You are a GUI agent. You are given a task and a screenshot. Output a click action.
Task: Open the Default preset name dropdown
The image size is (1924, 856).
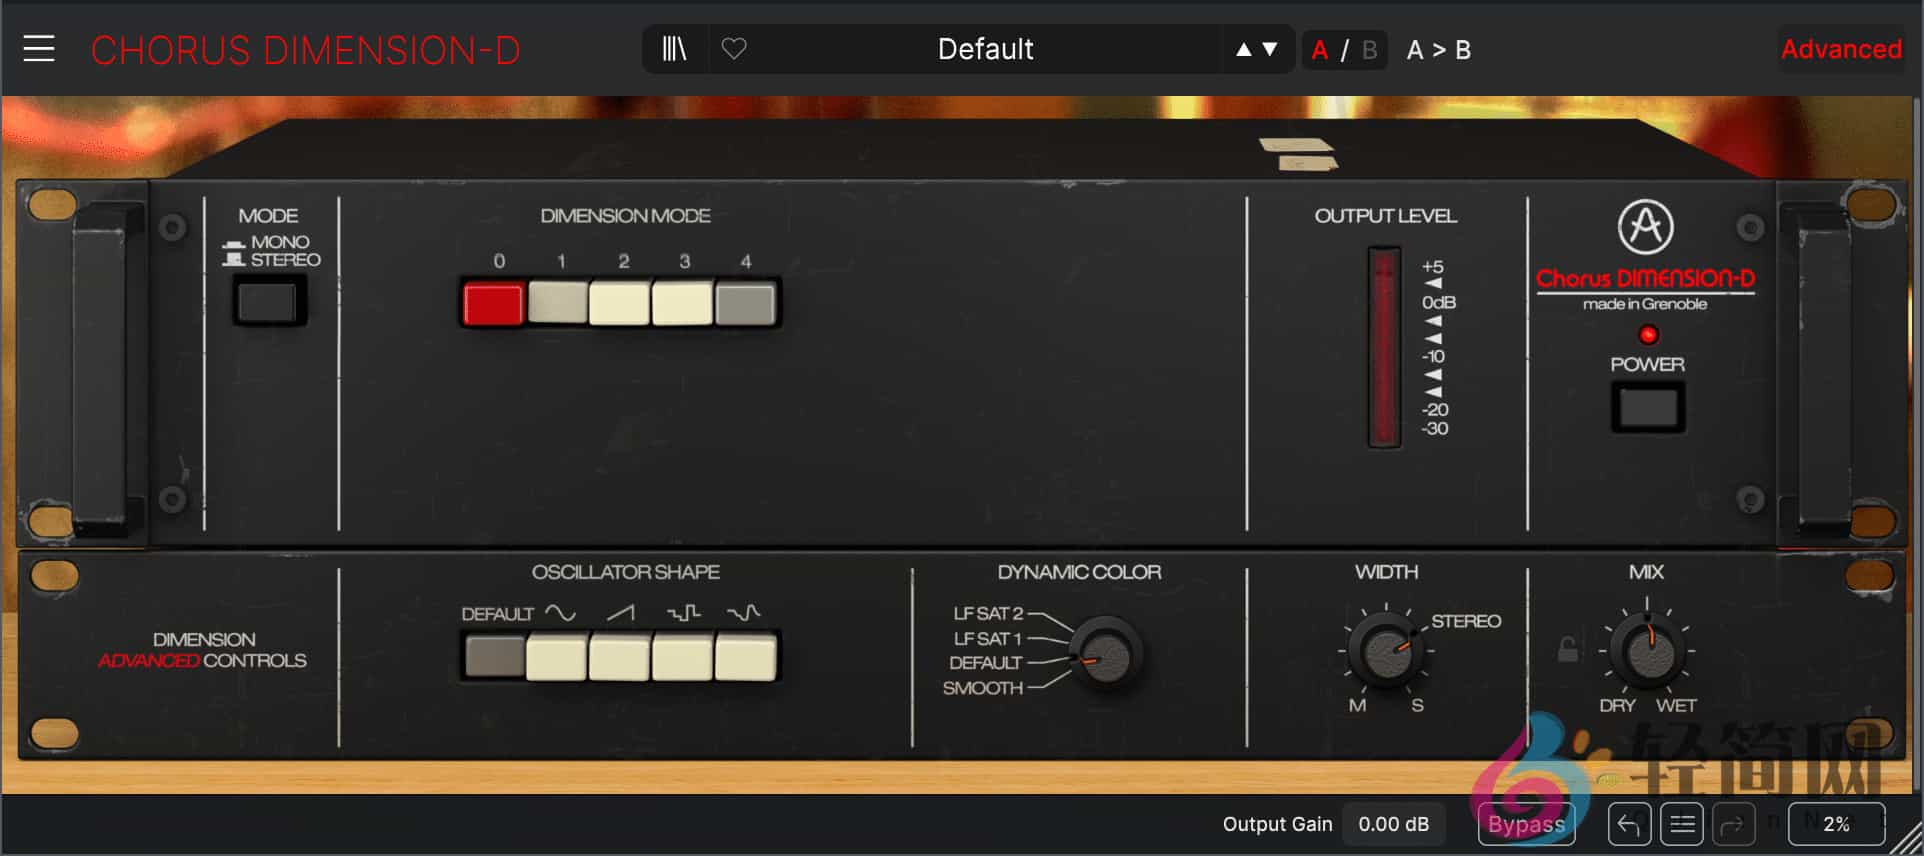(985, 49)
